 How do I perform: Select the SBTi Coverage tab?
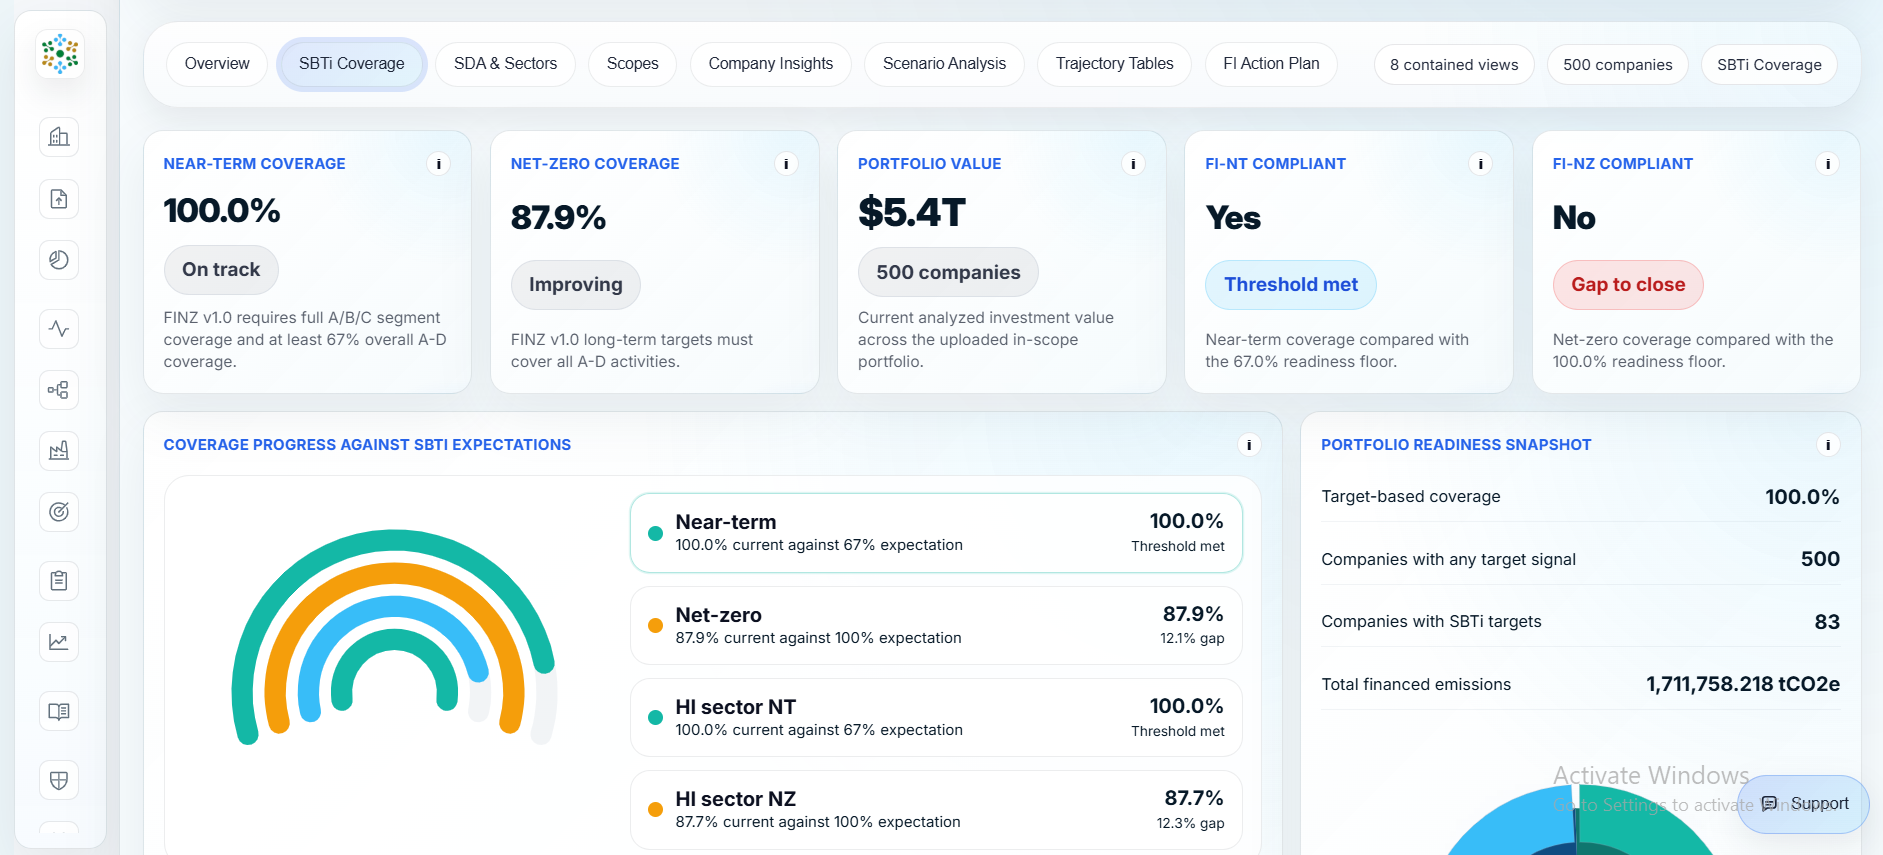(352, 64)
